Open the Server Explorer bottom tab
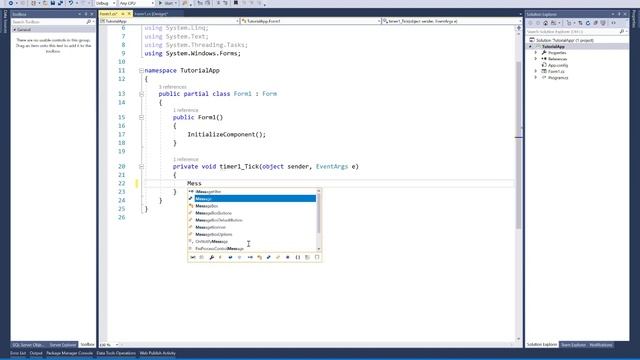This screenshot has height=360, width=640. 62,345
